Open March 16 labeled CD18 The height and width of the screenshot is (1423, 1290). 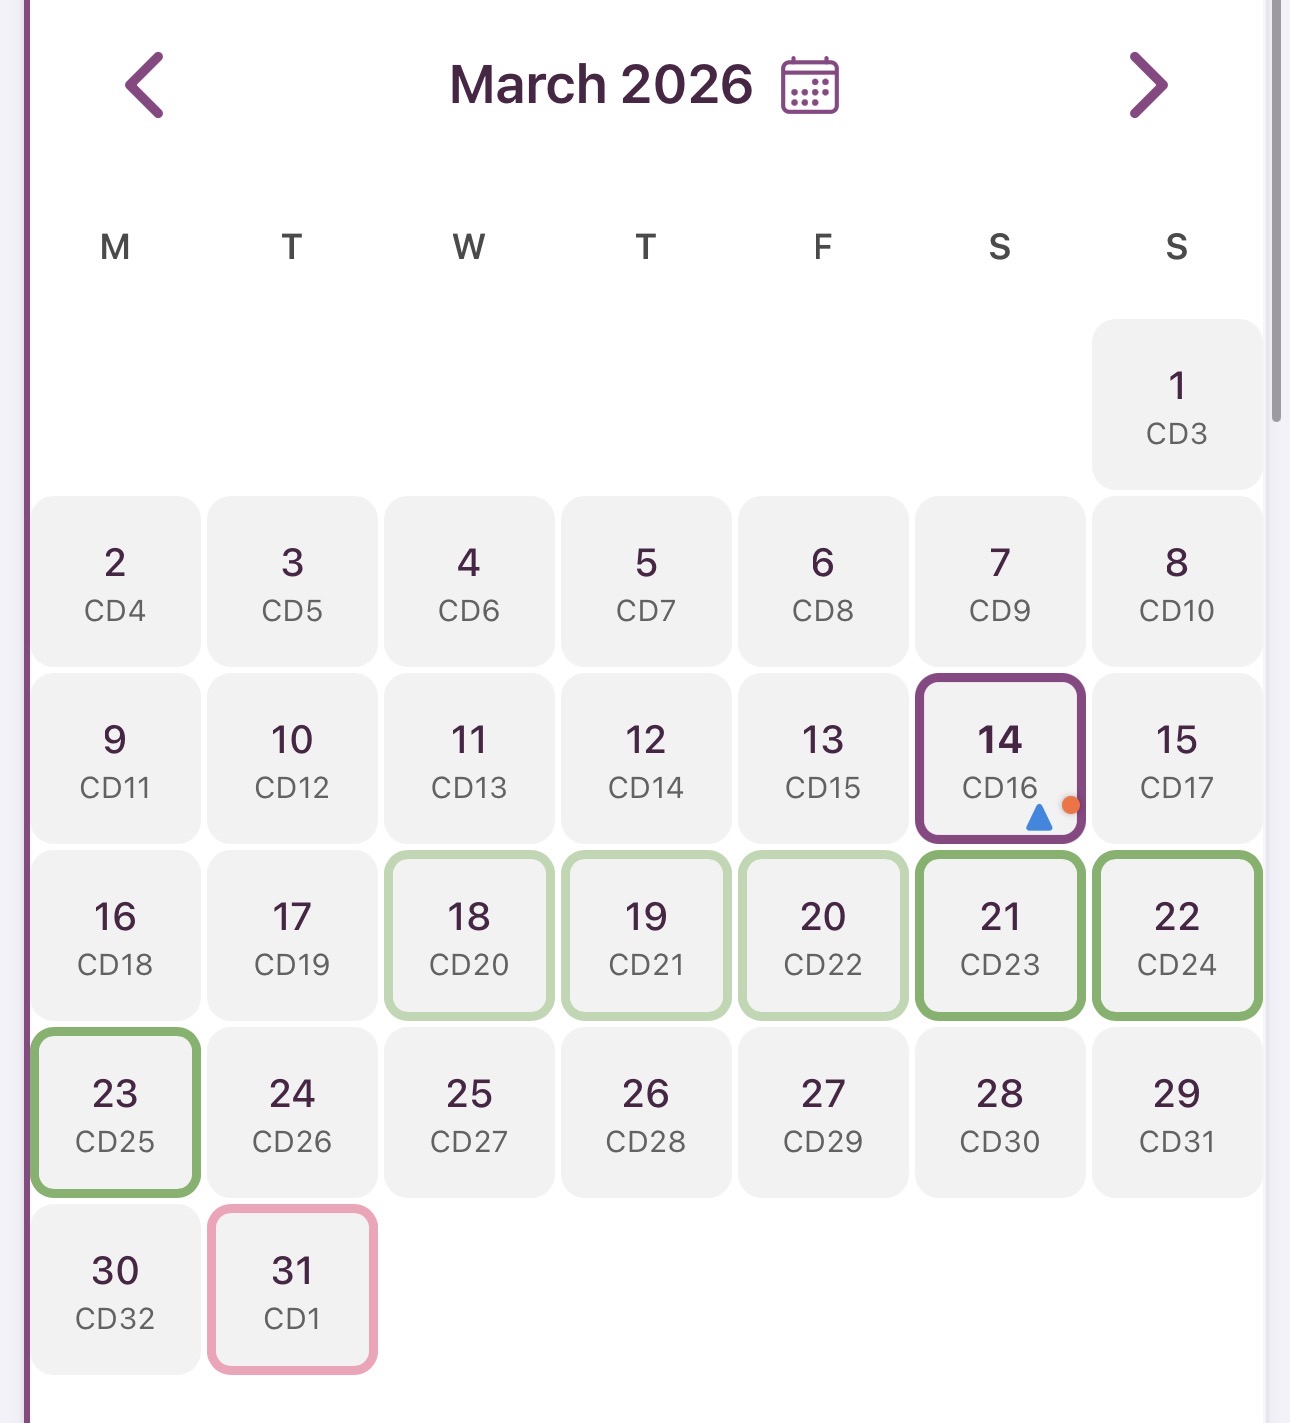(115, 935)
